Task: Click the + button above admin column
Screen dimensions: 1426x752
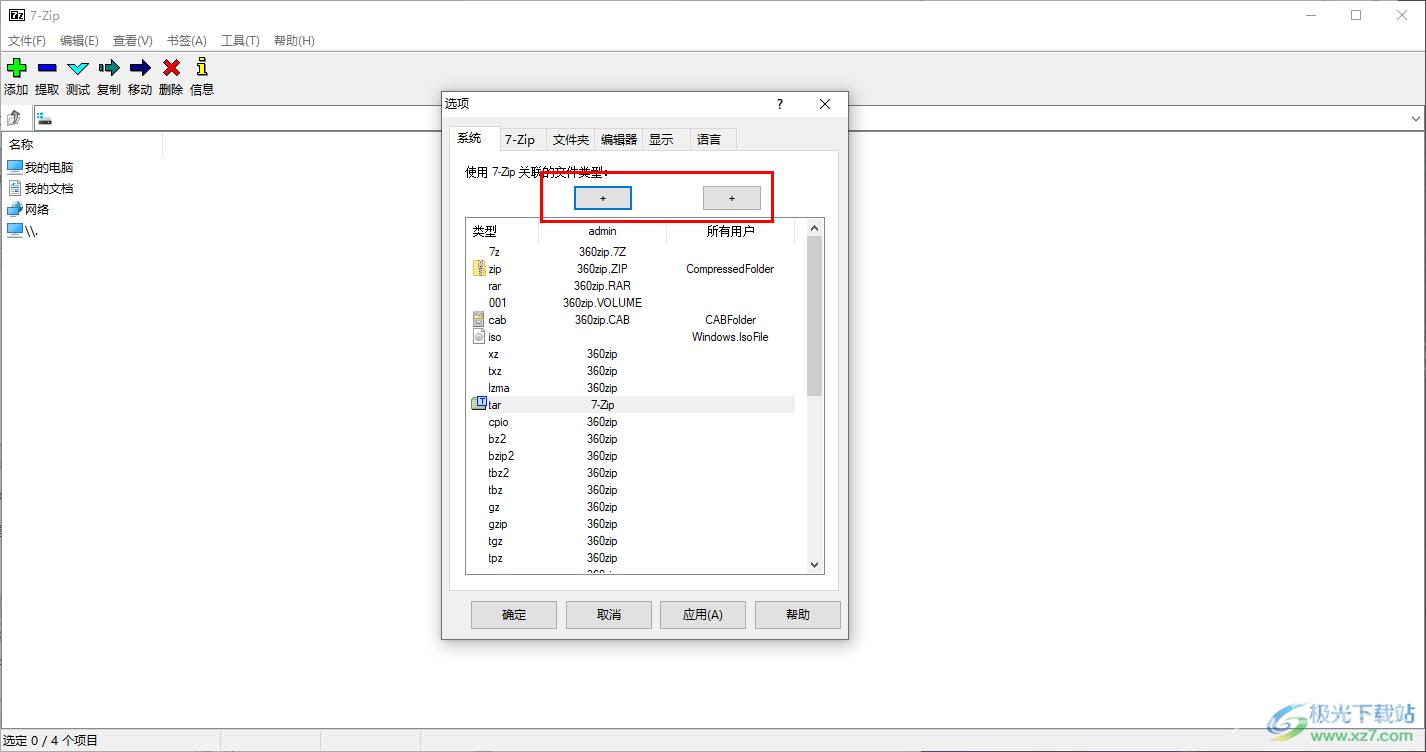Action: tap(603, 198)
